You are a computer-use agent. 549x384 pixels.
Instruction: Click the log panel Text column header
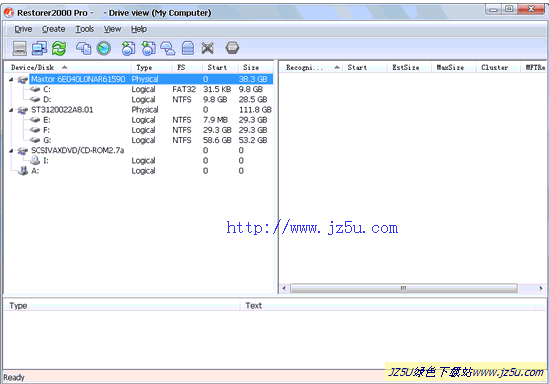click(x=387, y=306)
